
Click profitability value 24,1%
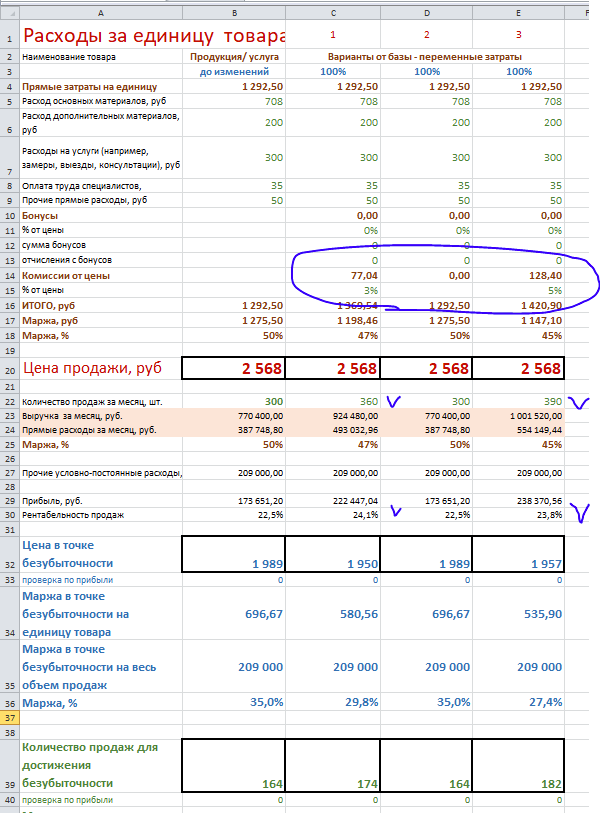pyautogui.click(x=367, y=515)
